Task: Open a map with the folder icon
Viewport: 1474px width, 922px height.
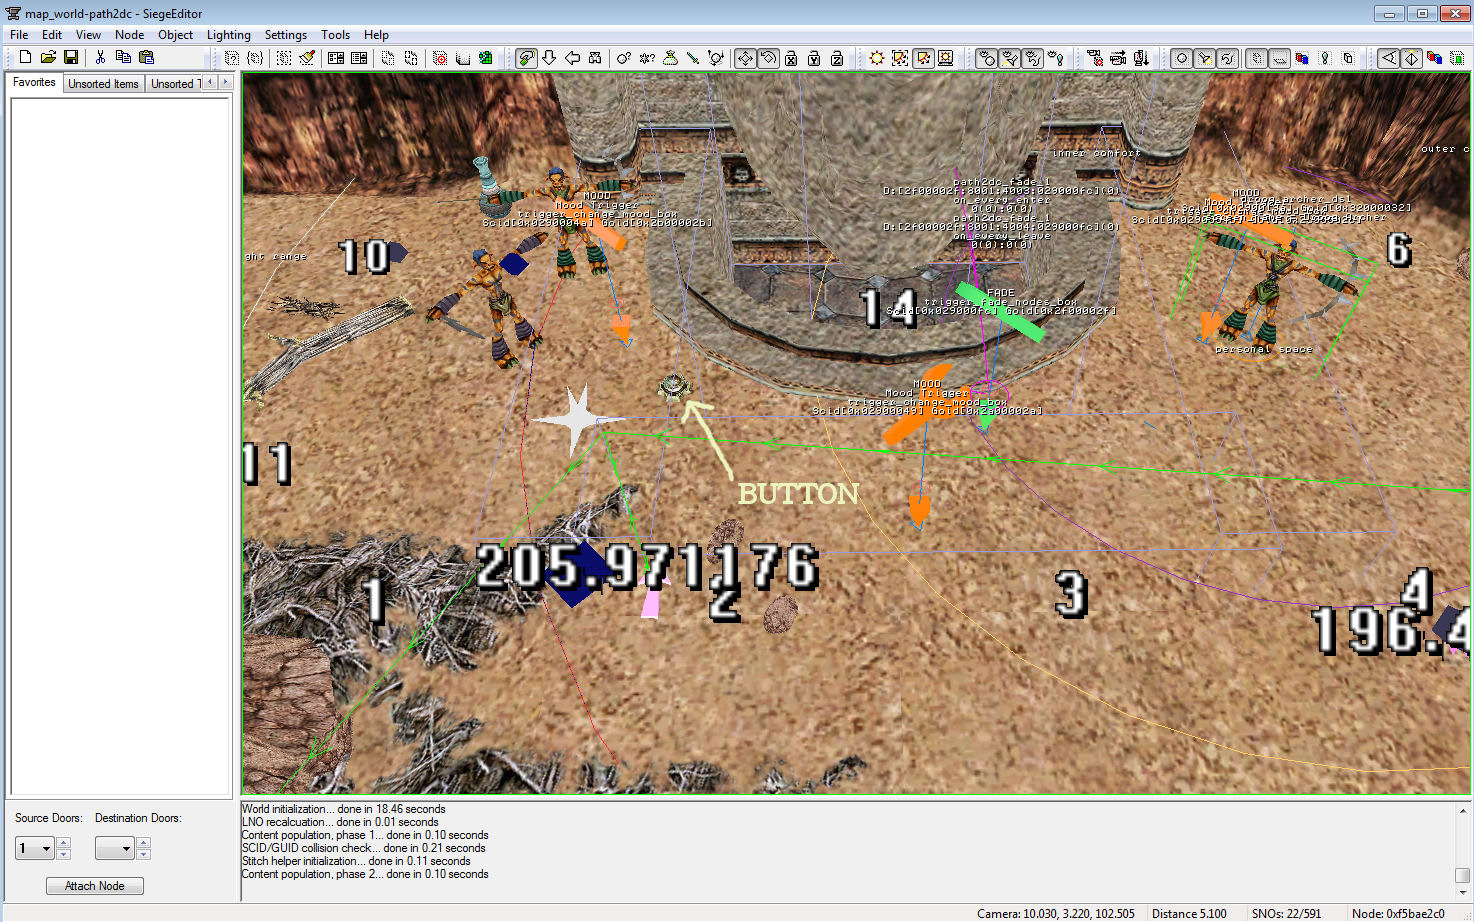Action: (48, 58)
